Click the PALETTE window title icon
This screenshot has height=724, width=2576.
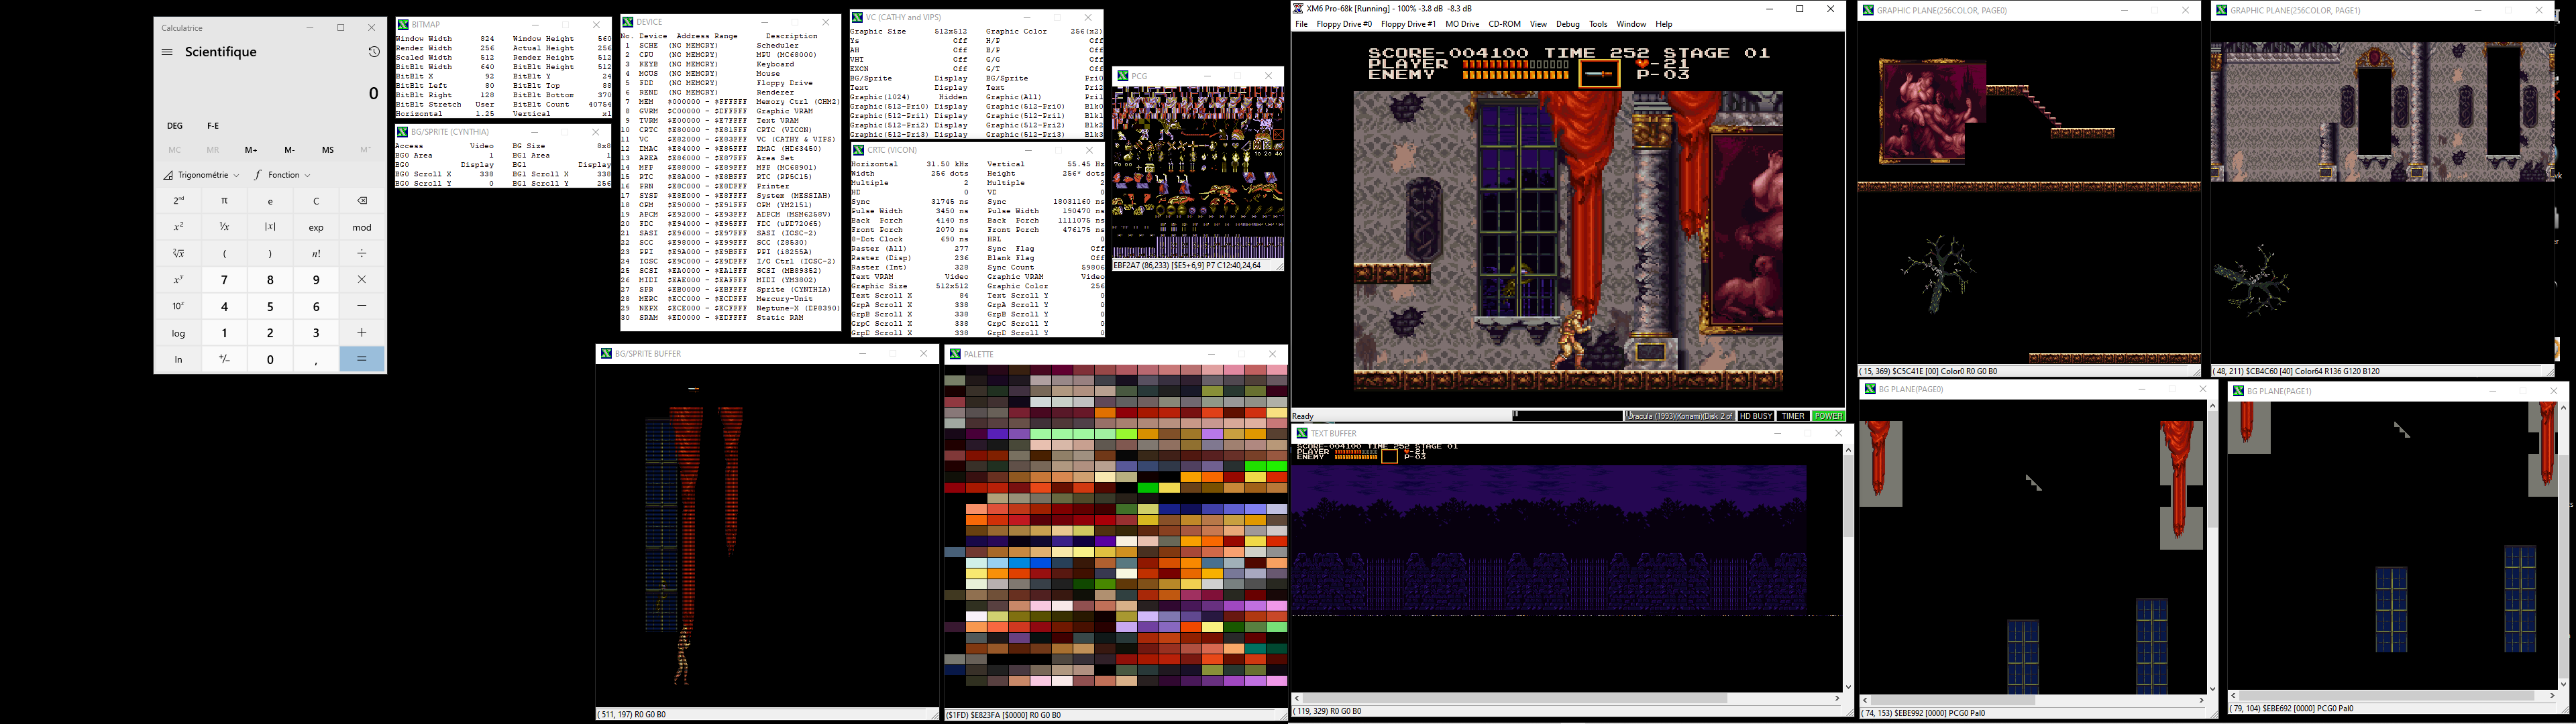coord(955,354)
